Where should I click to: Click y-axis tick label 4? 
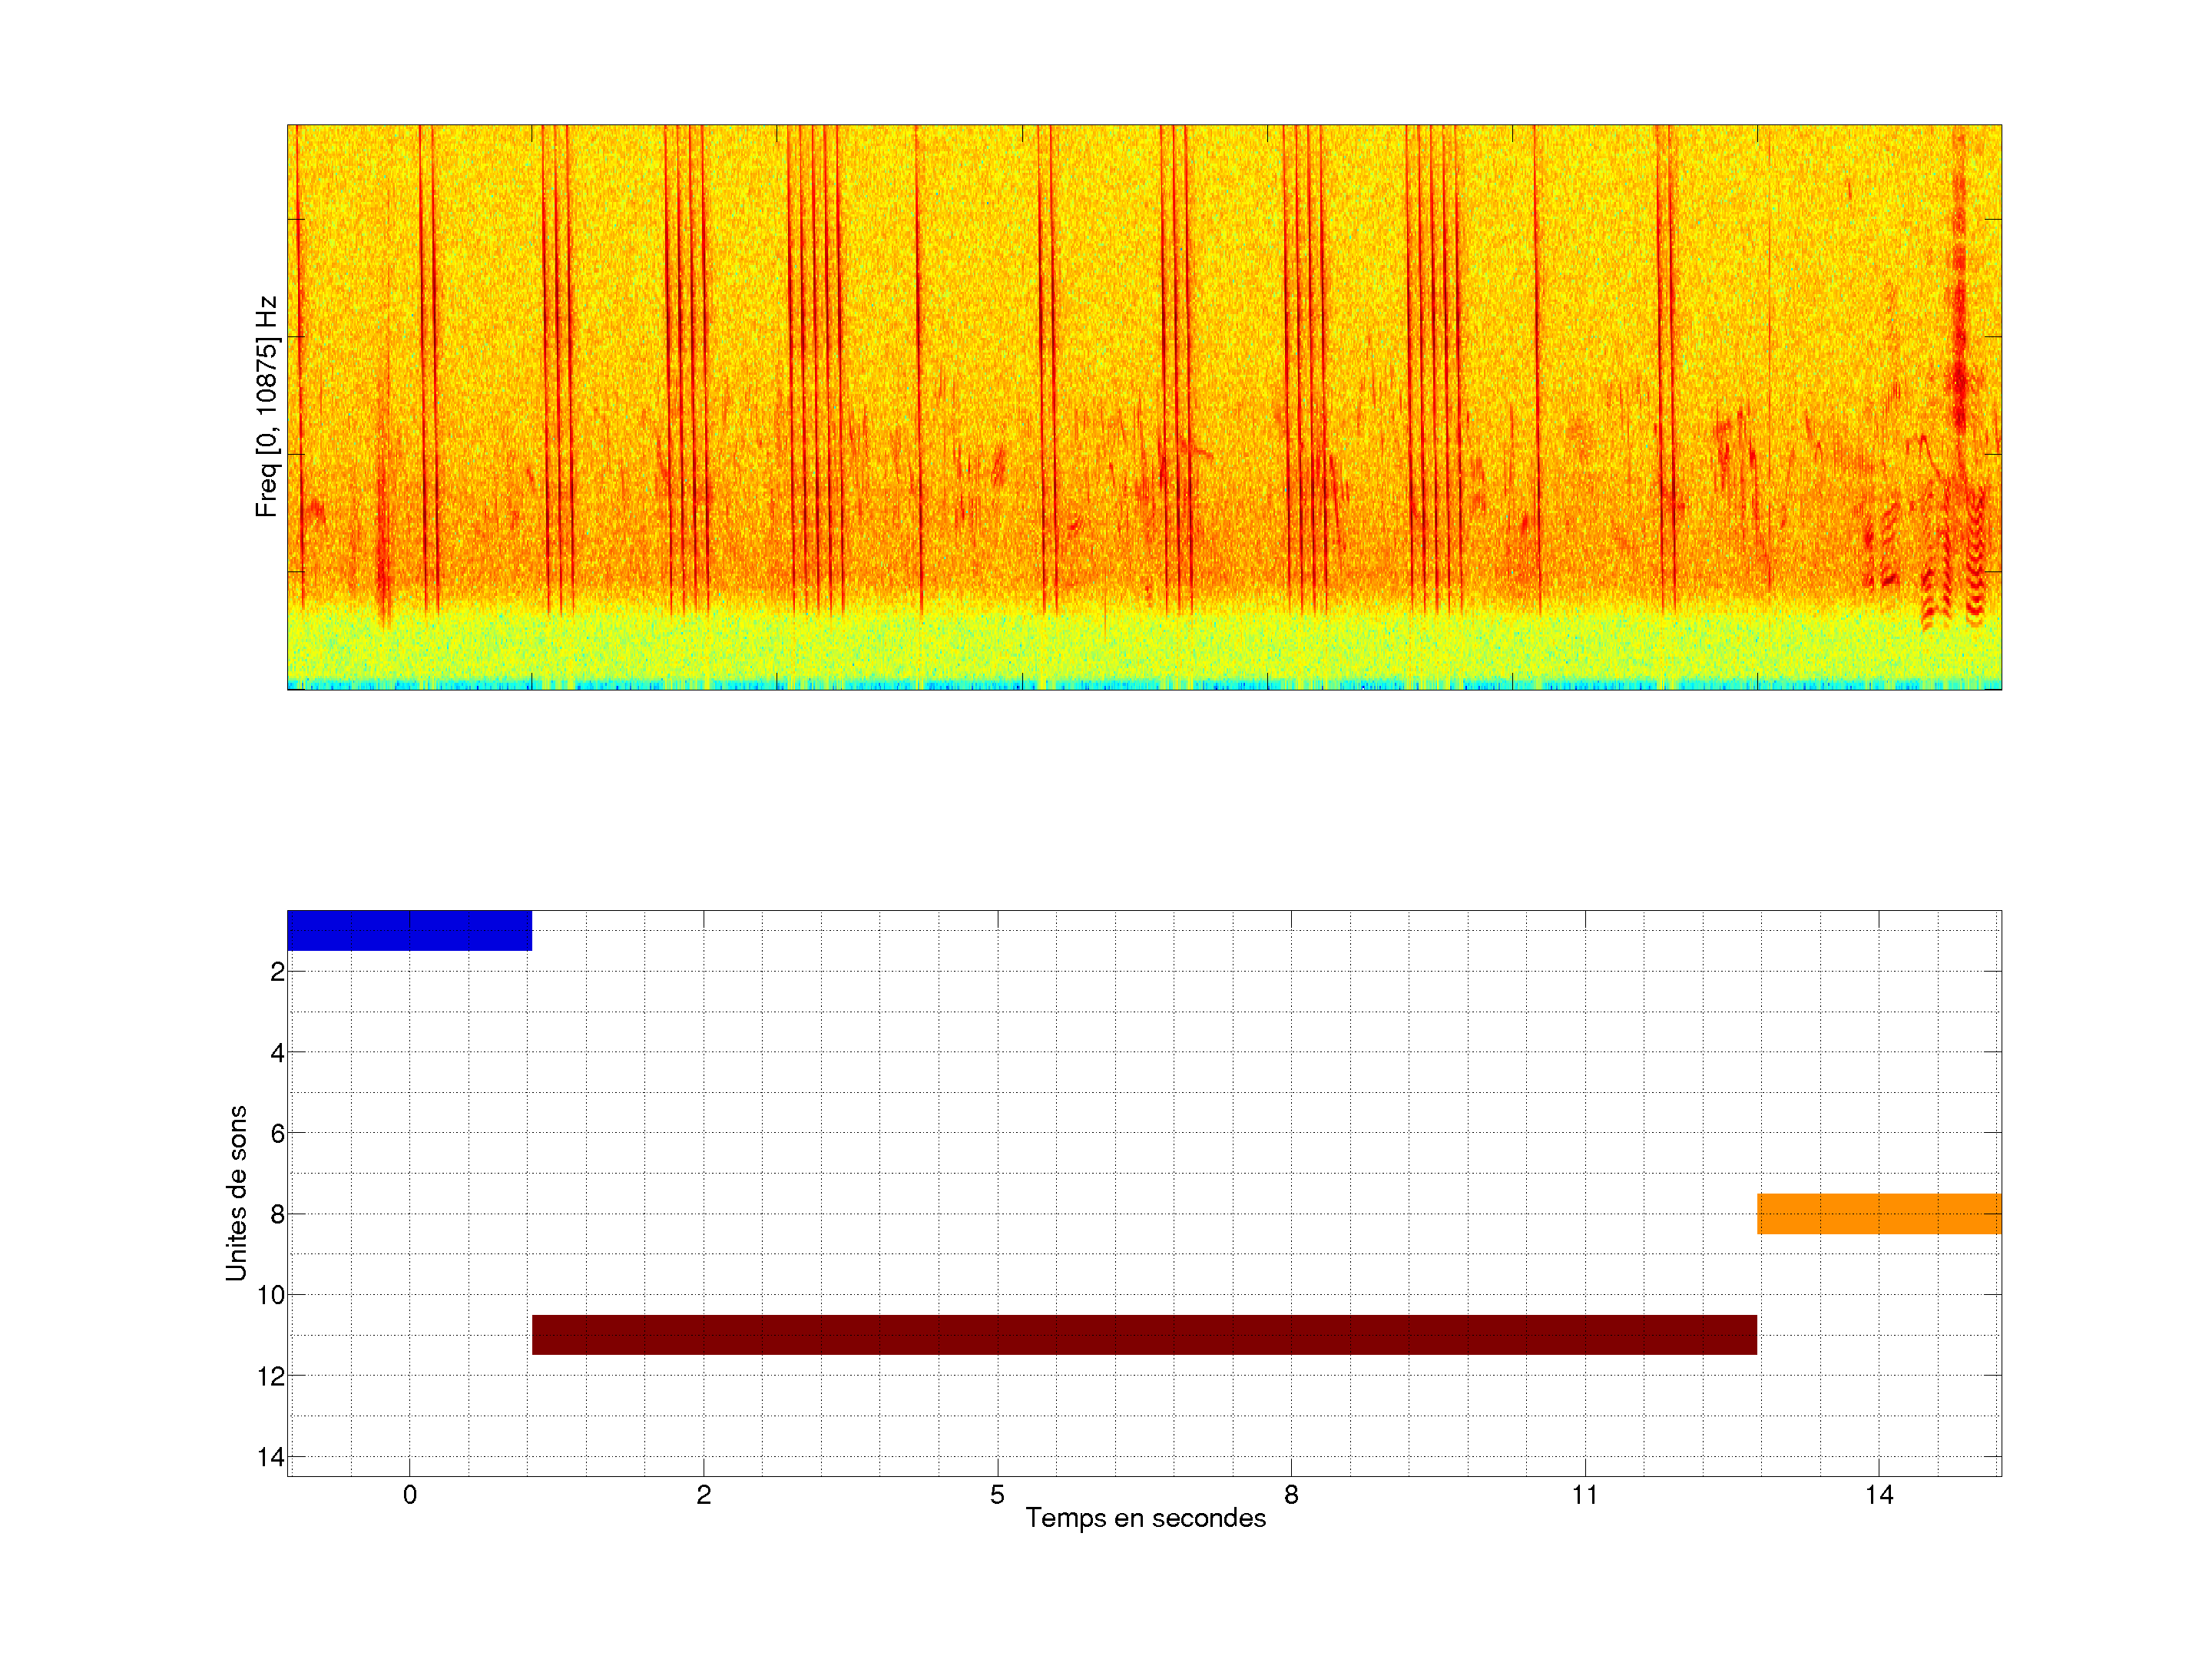(x=277, y=1053)
